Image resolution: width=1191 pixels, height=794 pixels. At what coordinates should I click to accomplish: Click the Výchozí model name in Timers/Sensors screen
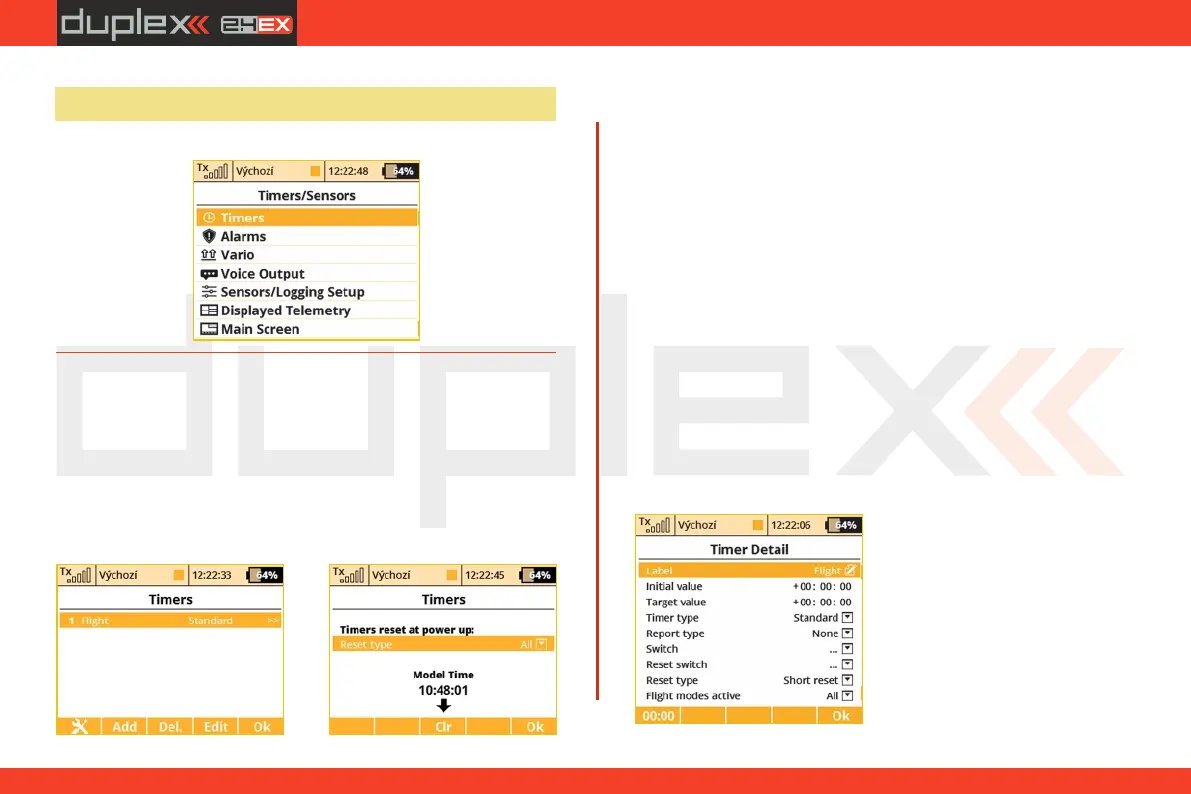coord(254,171)
